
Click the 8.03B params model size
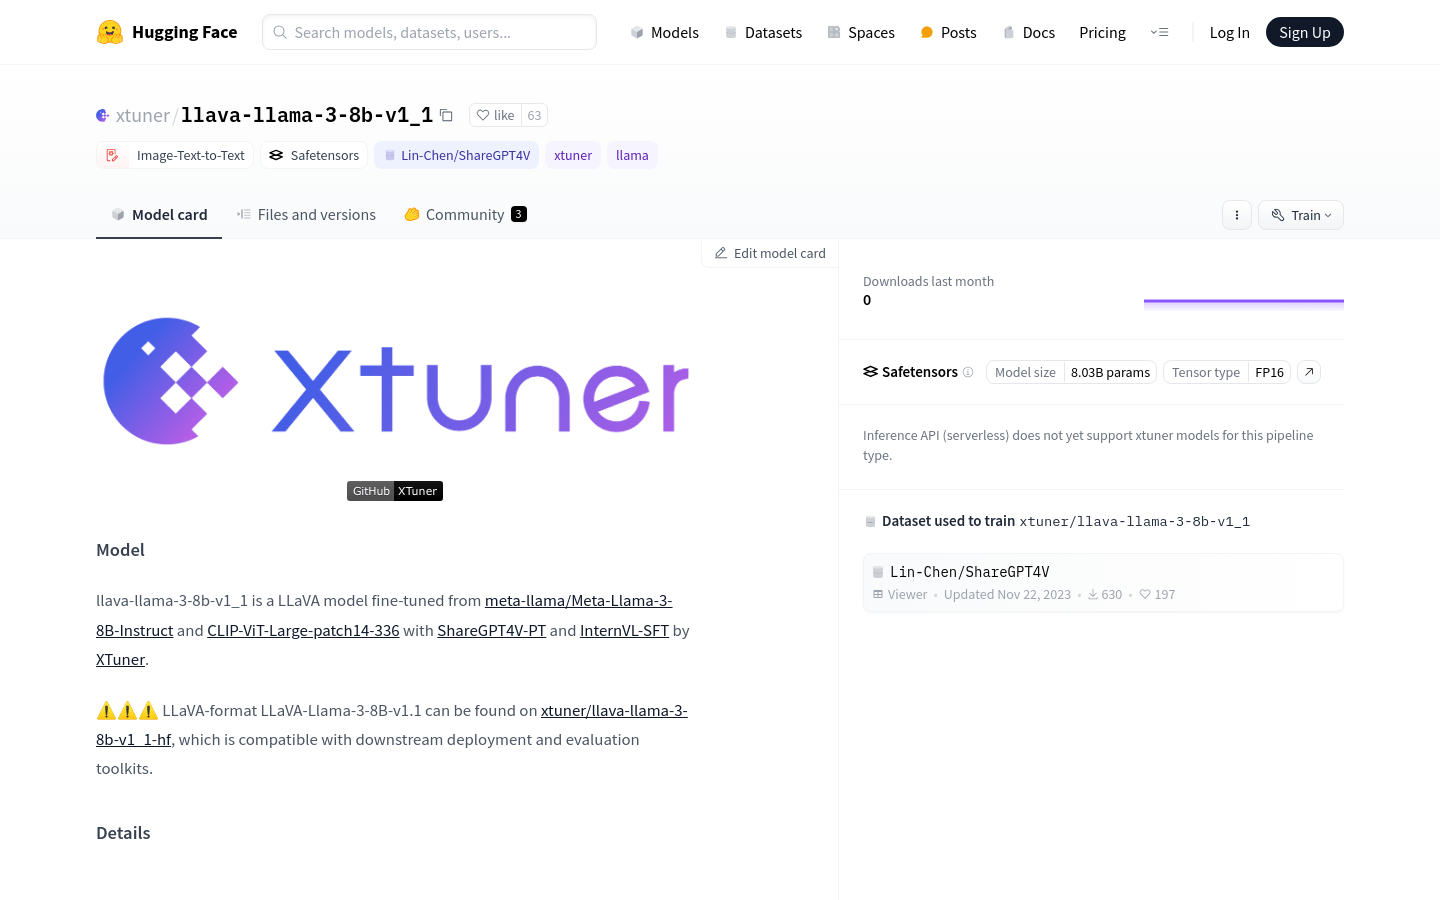click(1110, 372)
